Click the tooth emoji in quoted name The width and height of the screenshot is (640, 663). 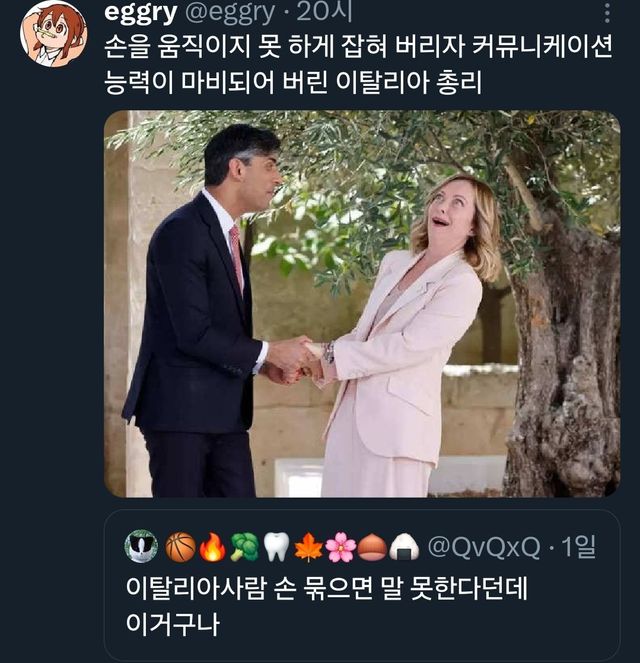point(276,547)
